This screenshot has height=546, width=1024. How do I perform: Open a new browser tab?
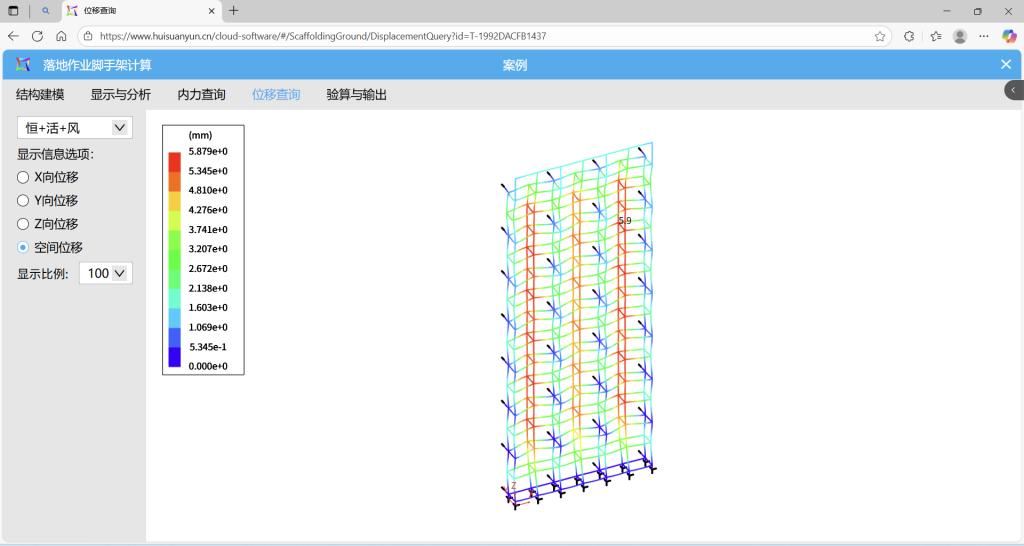[234, 11]
